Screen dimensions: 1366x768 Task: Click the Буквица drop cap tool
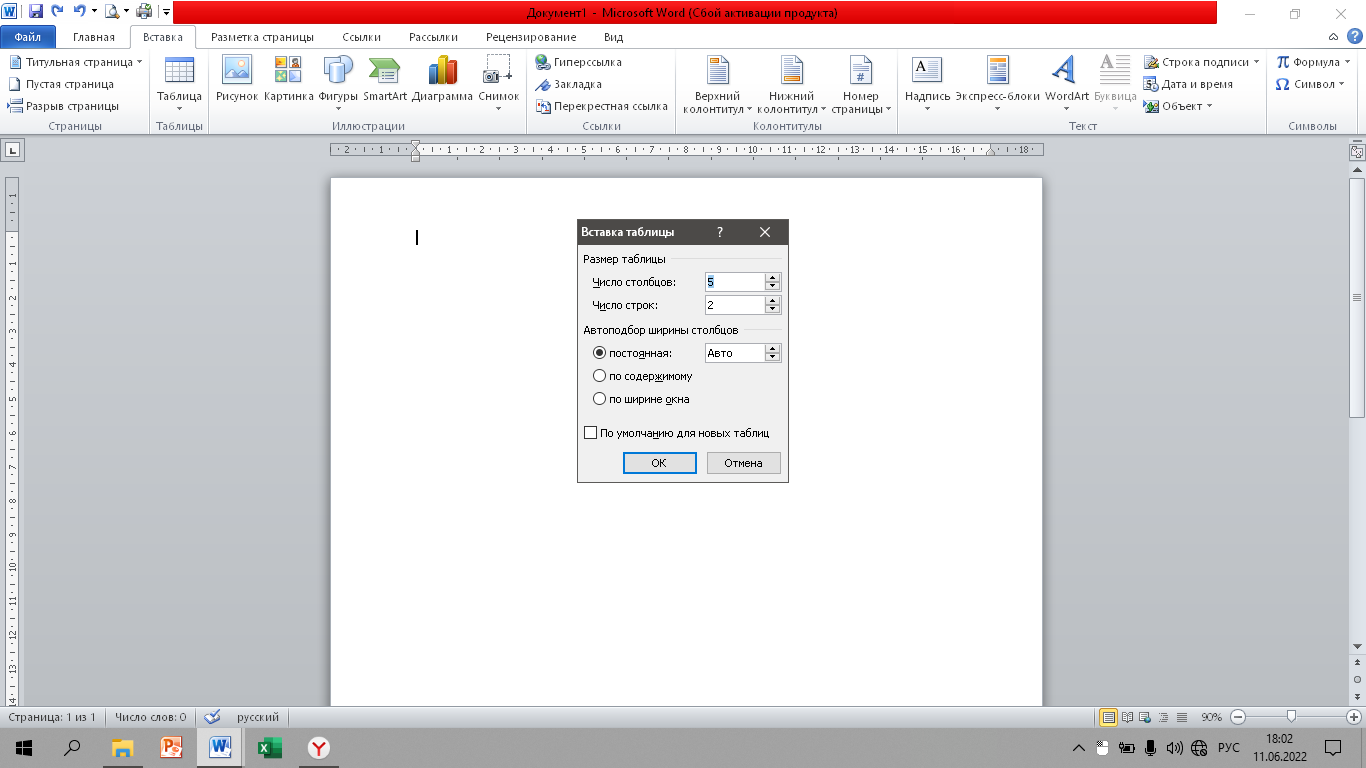pos(1115,84)
